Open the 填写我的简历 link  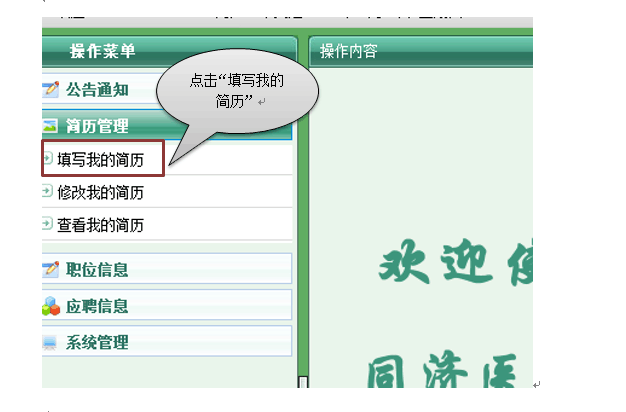100,159
